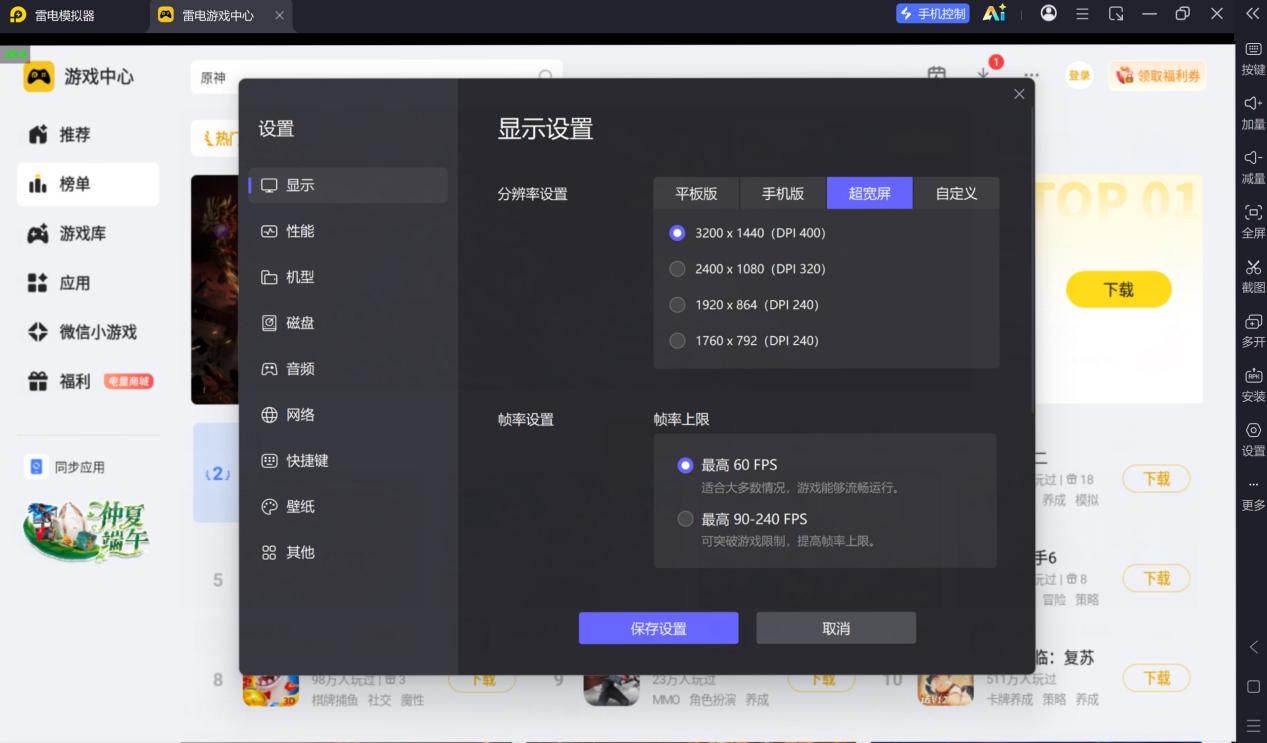This screenshot has height=743, width=1267.
Task: Open the downloads icon with red badge
Action: (x=985, y=75)
